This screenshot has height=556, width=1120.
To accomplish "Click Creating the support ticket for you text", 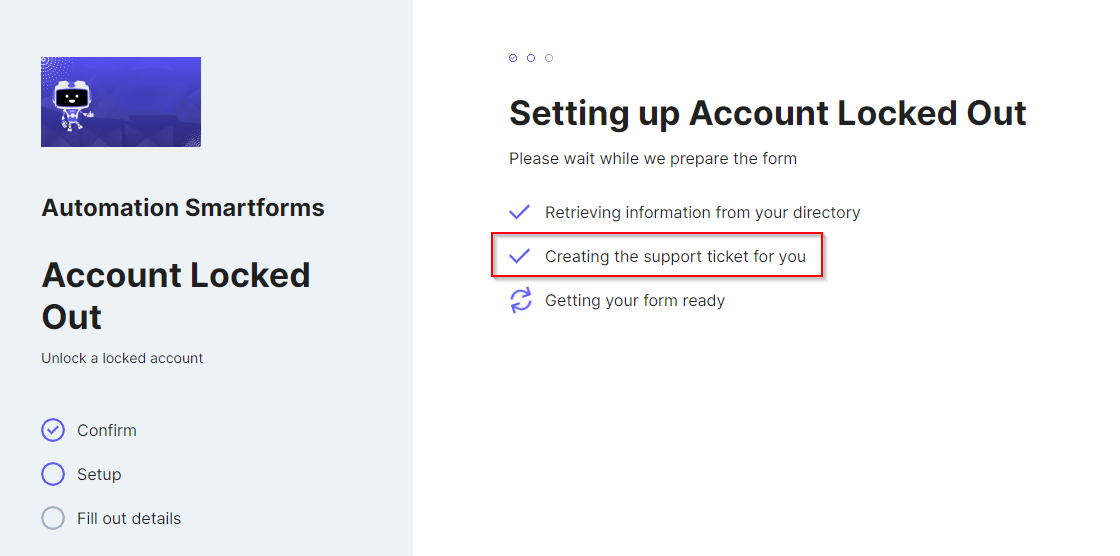I will (x=675, y=256).
